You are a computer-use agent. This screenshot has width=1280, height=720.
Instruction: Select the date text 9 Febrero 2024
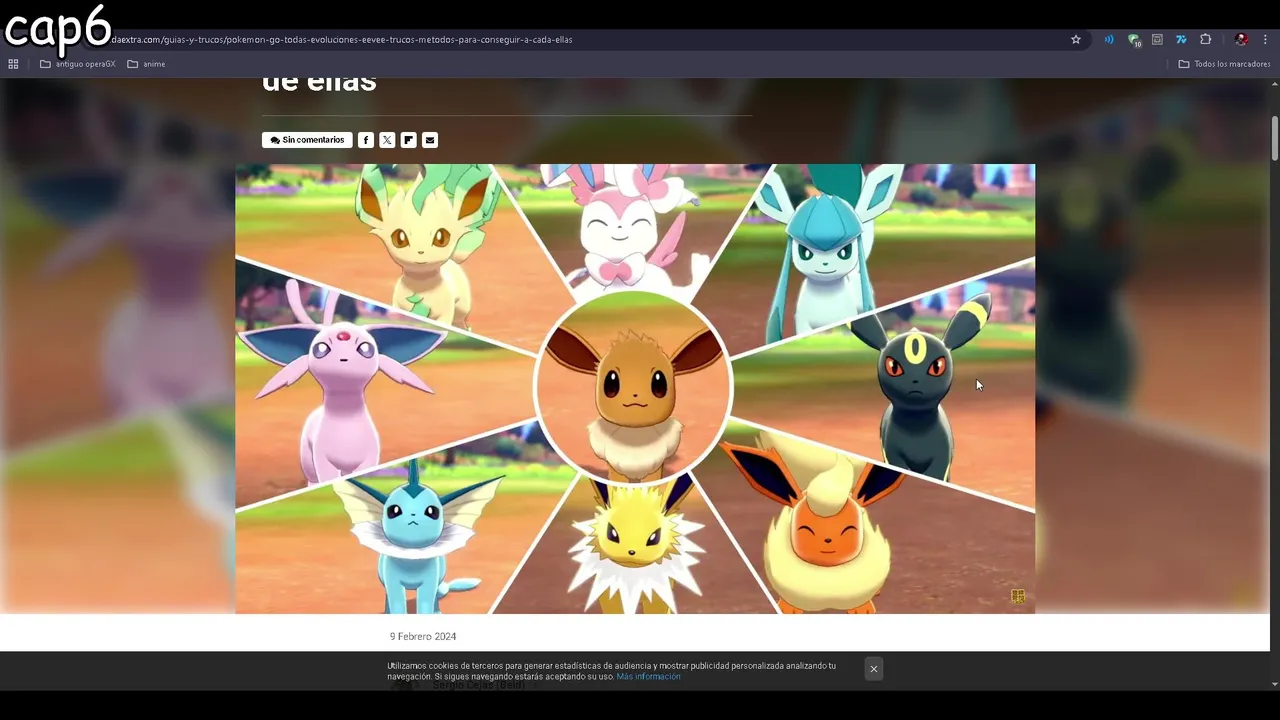(423, 637)
